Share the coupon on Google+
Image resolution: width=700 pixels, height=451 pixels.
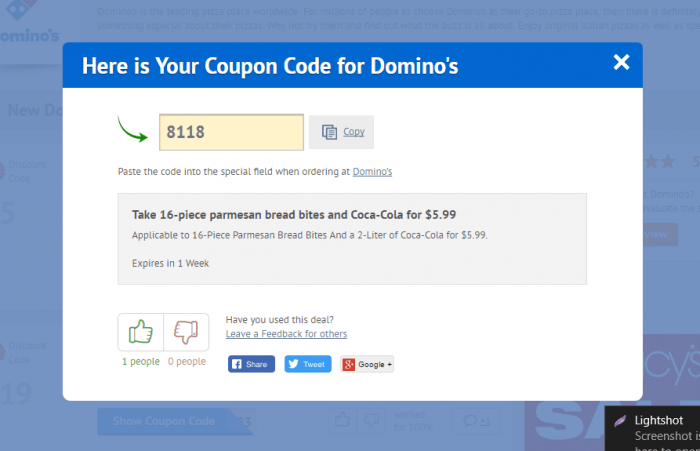pos(367,364)
